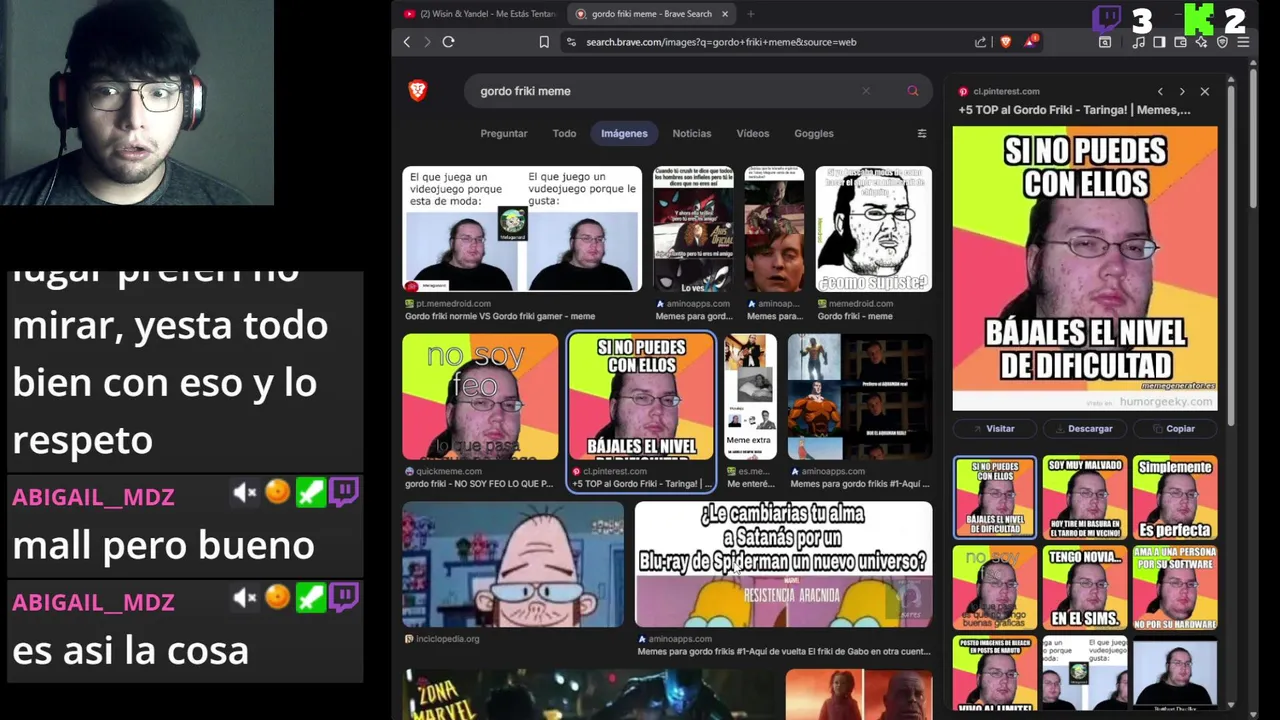The width and height of the screenshot is (1280, 720).
Task: Open related thumbnail 'Simplemente es perfecta'
Action: coord(1174,497)
